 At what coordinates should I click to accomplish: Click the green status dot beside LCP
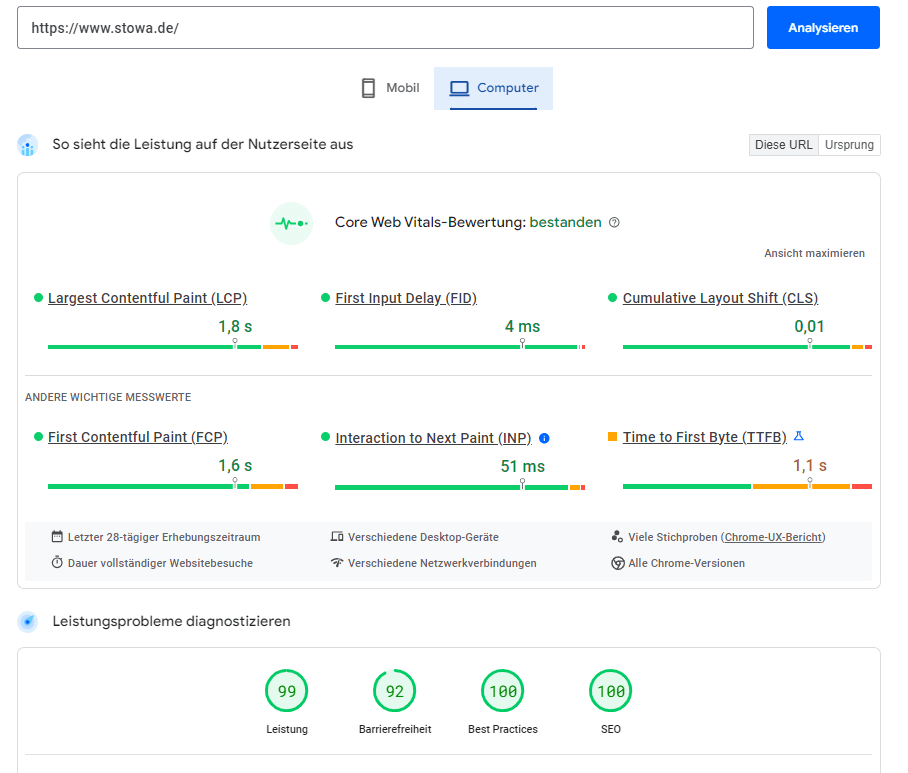click(38, 298)
